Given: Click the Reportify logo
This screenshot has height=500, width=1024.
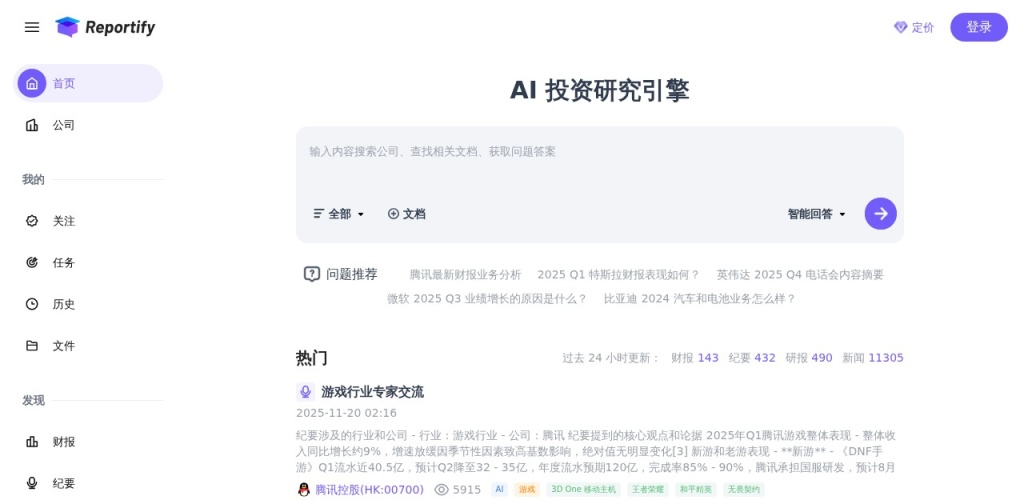Looking at the screenshot, I should coord(106,27).
